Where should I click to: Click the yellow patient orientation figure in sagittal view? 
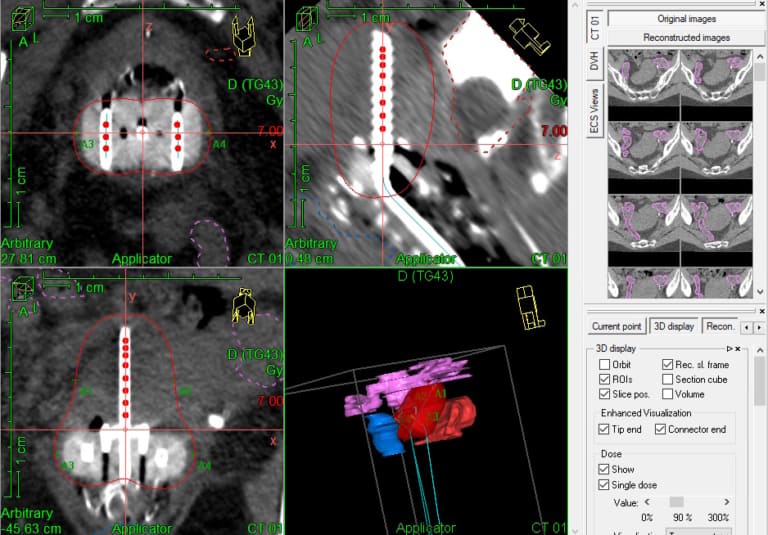point(529,37)
